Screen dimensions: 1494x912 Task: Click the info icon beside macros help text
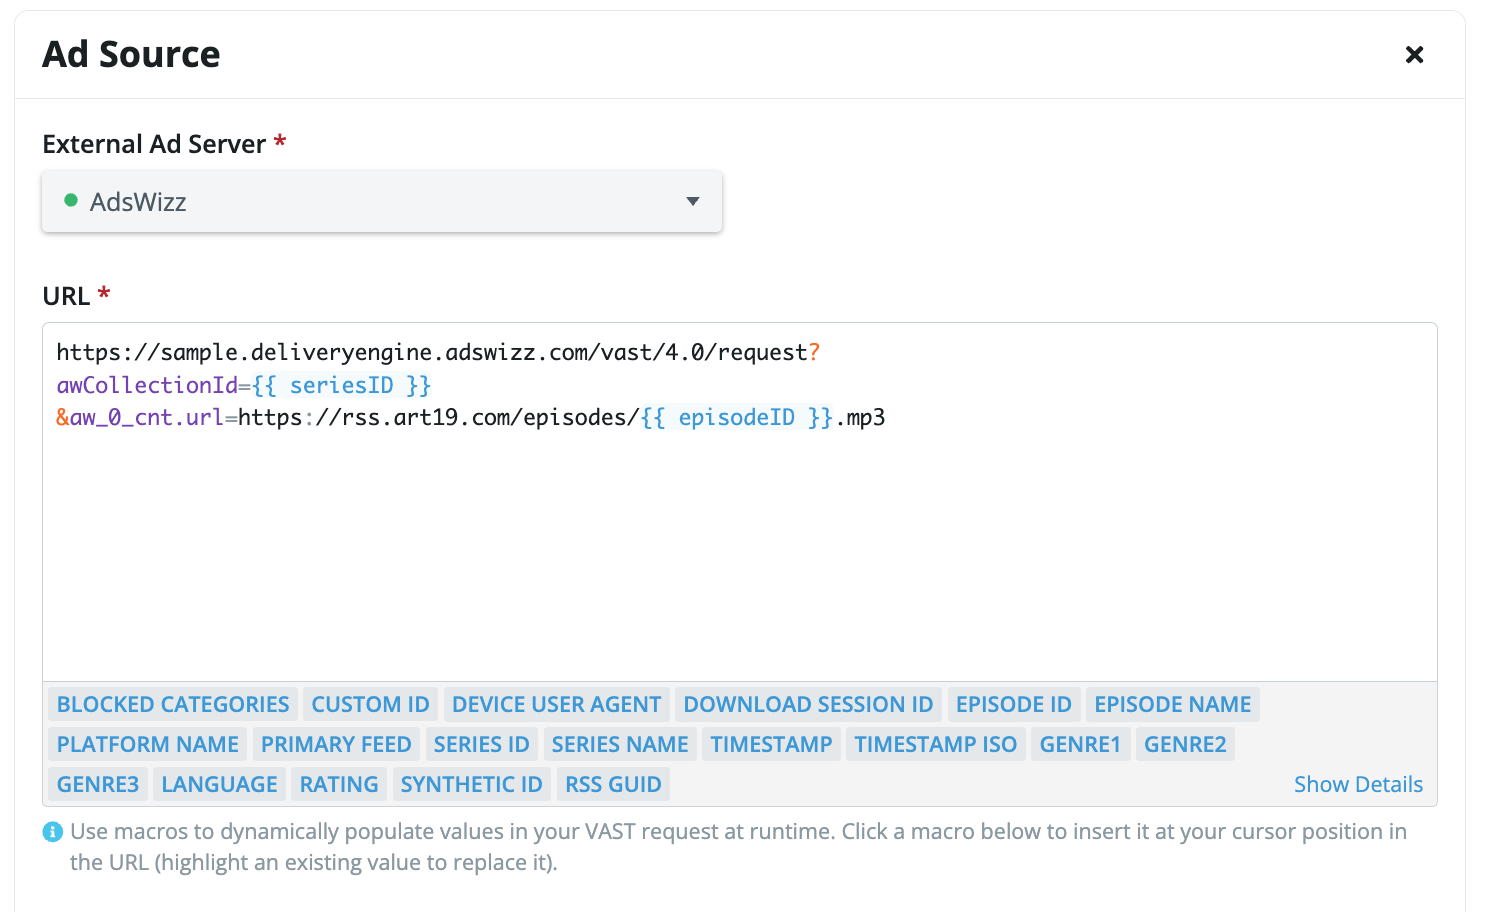[x=53, y=832]
